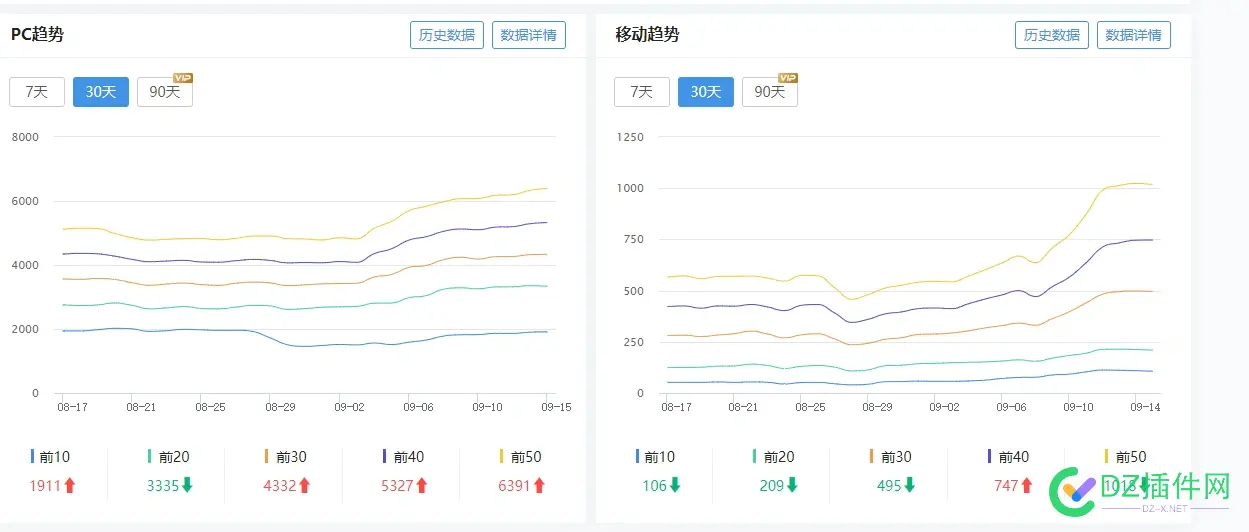Click red up arrow beside mobile 前40 value 747

1027,486
